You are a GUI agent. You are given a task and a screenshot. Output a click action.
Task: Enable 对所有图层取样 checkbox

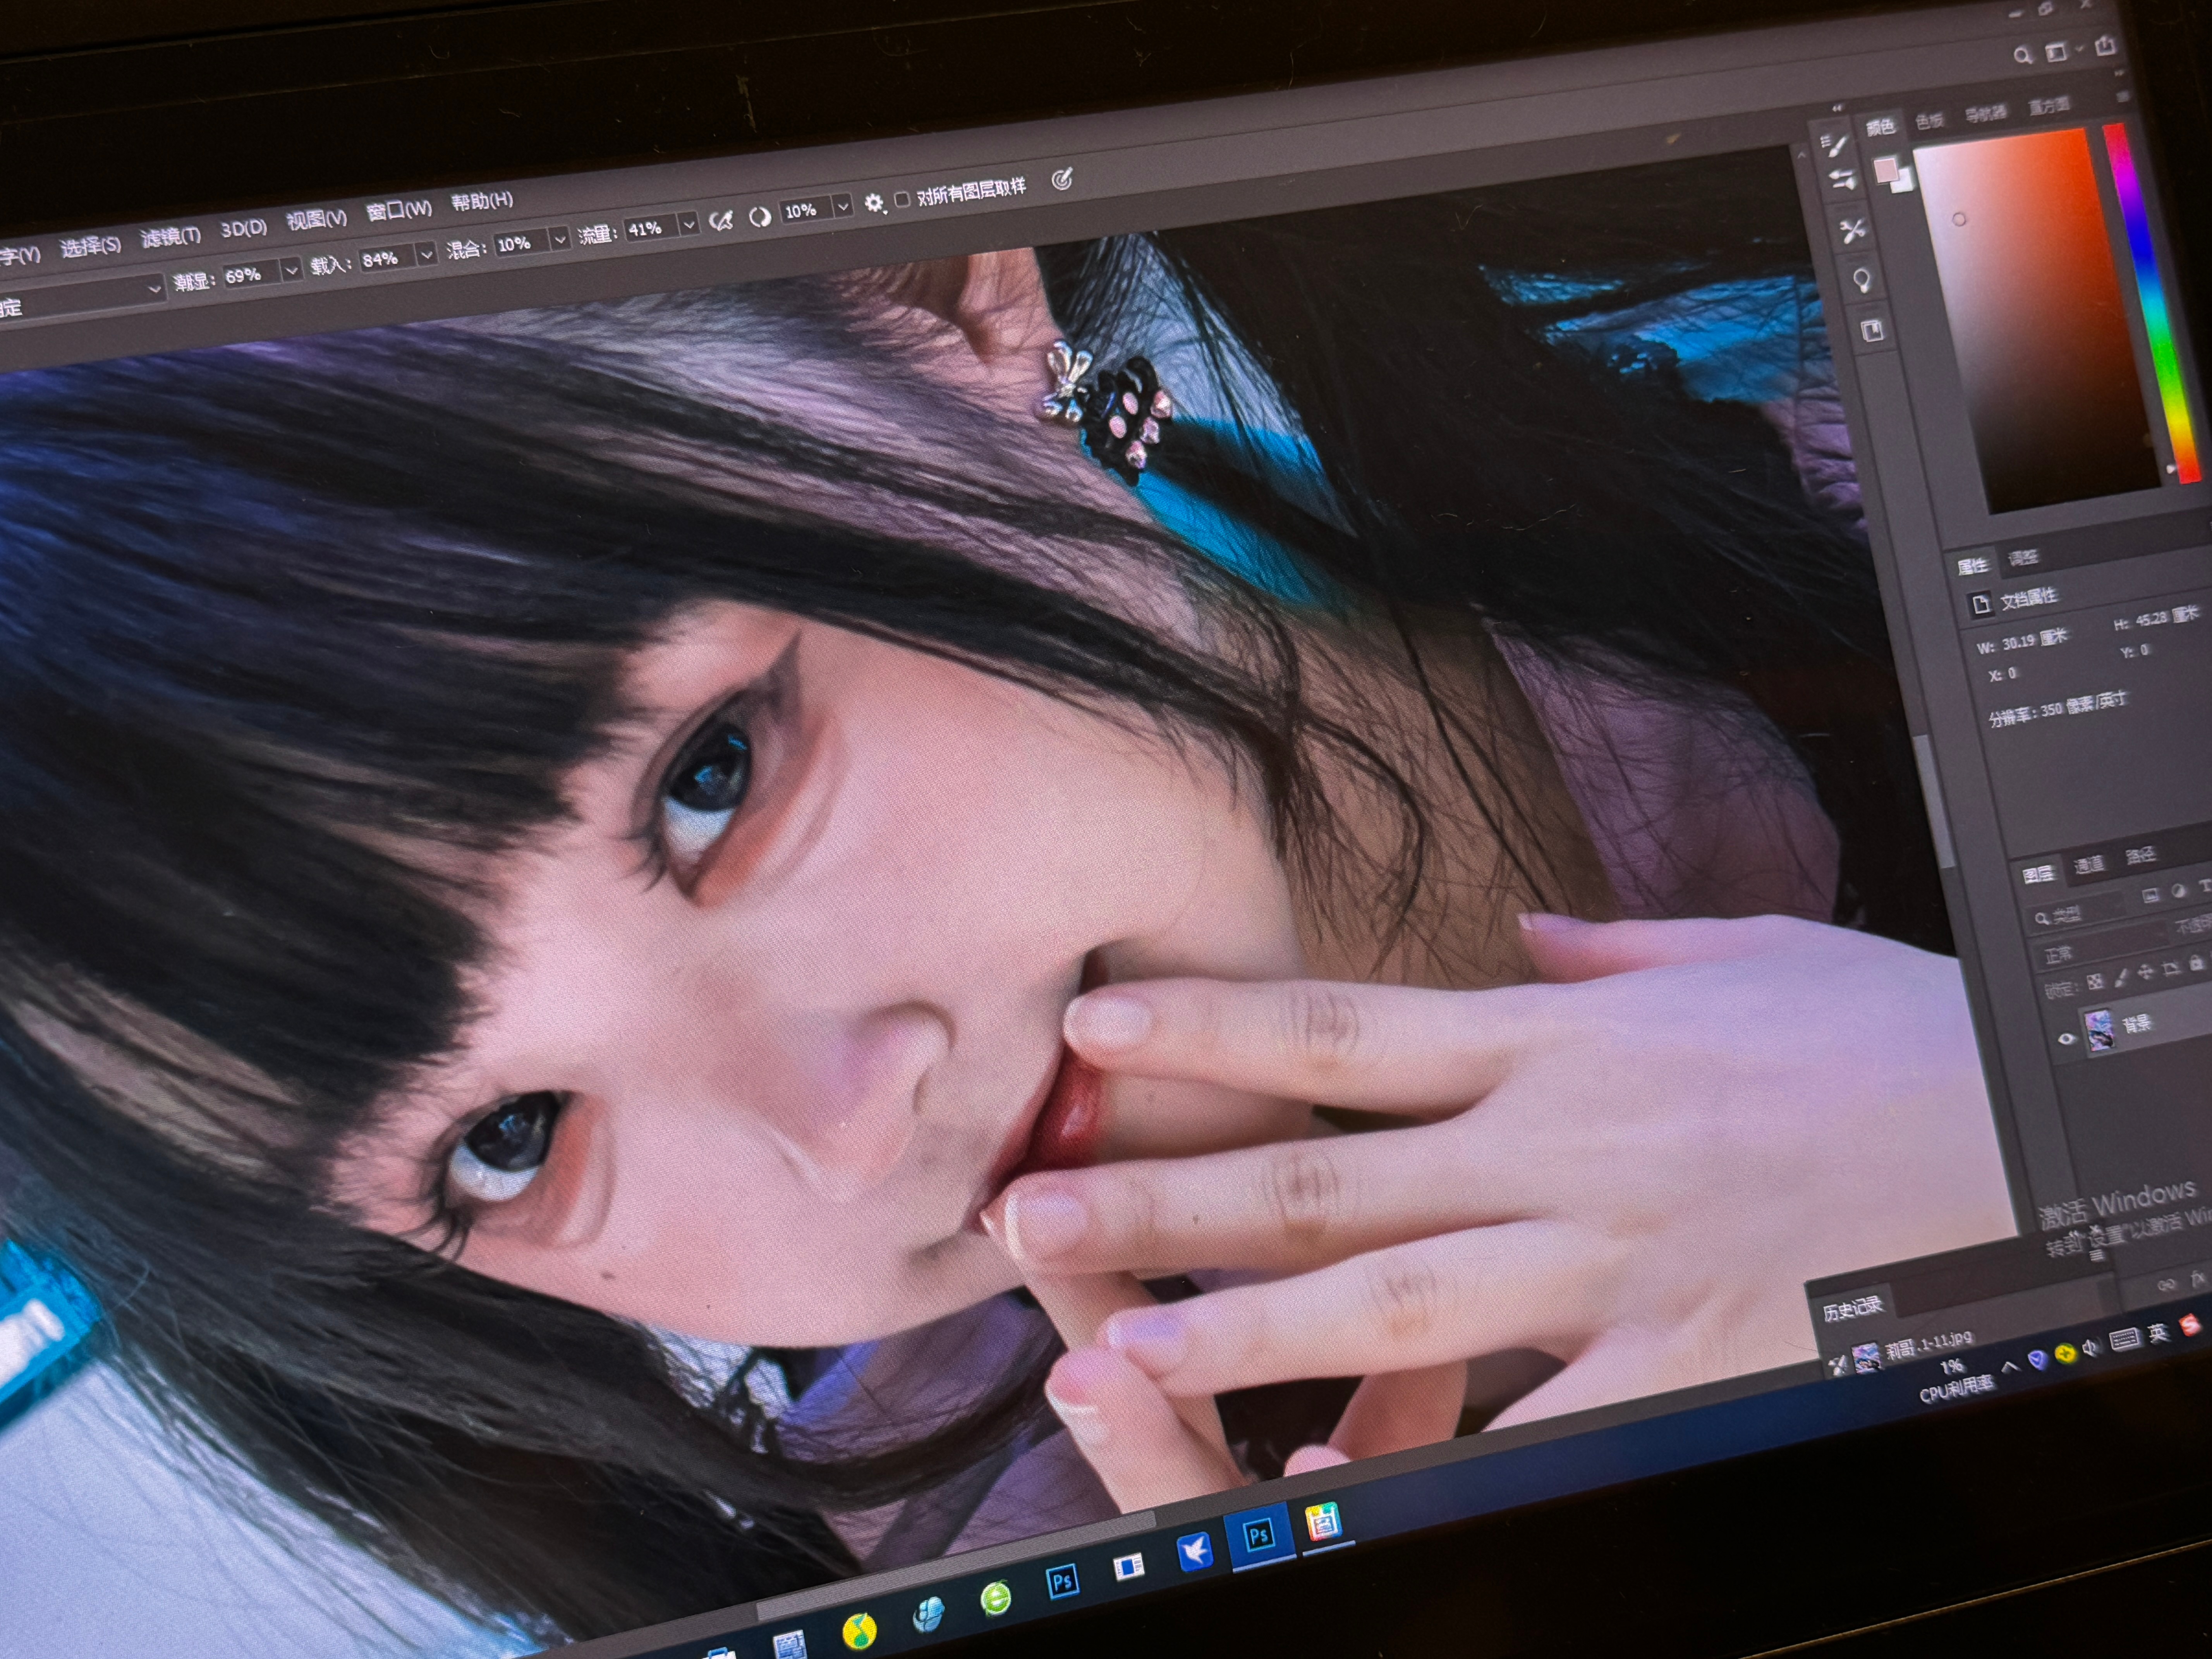coord(902,200)
